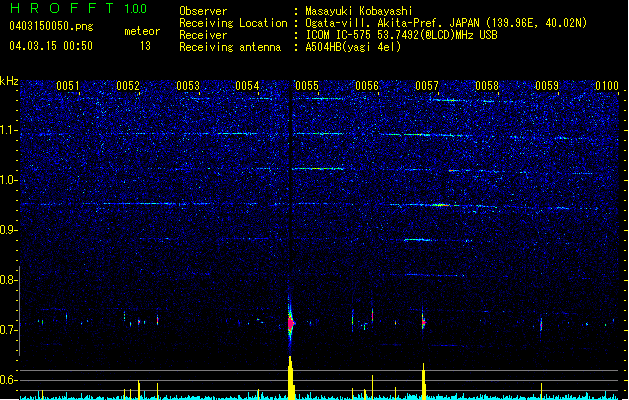Click the 0052 time marker
The image size is (629, 400).
pos(128,86)
